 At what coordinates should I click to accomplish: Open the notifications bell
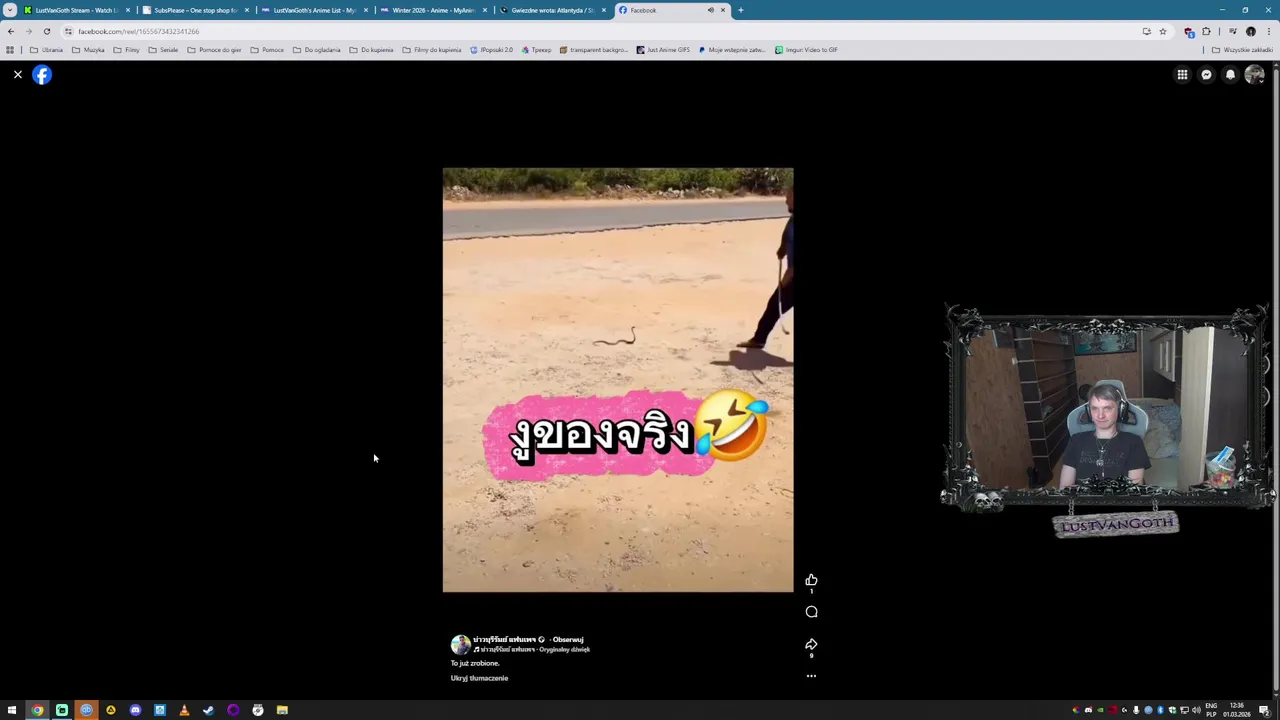[x=1230, y=75]
